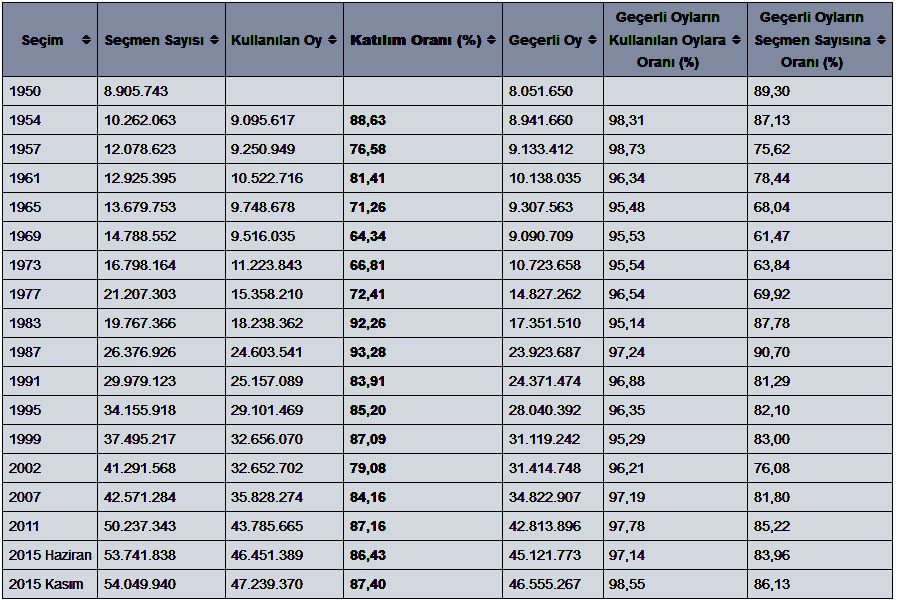Click the Geçerli Oy header text
Viewport: 898px width, 600px height.
click(x=545, y=41)
